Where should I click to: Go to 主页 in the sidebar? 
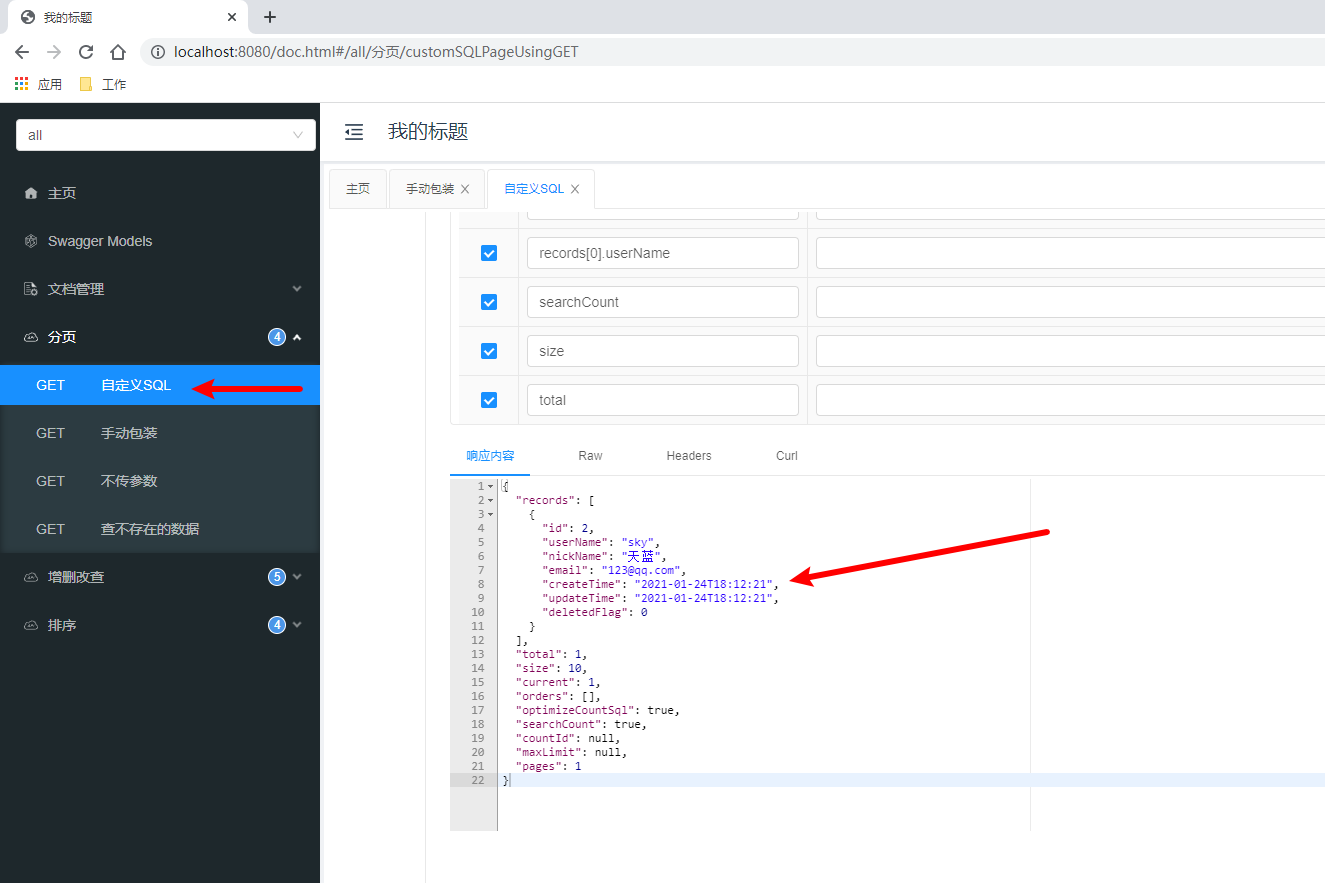[x=62, y=193]
